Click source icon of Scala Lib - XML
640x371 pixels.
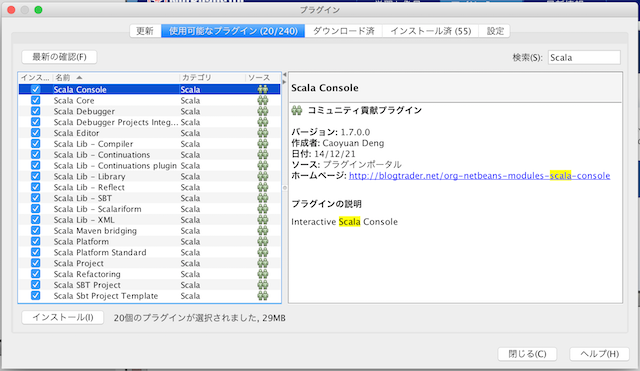click(263, 220)
